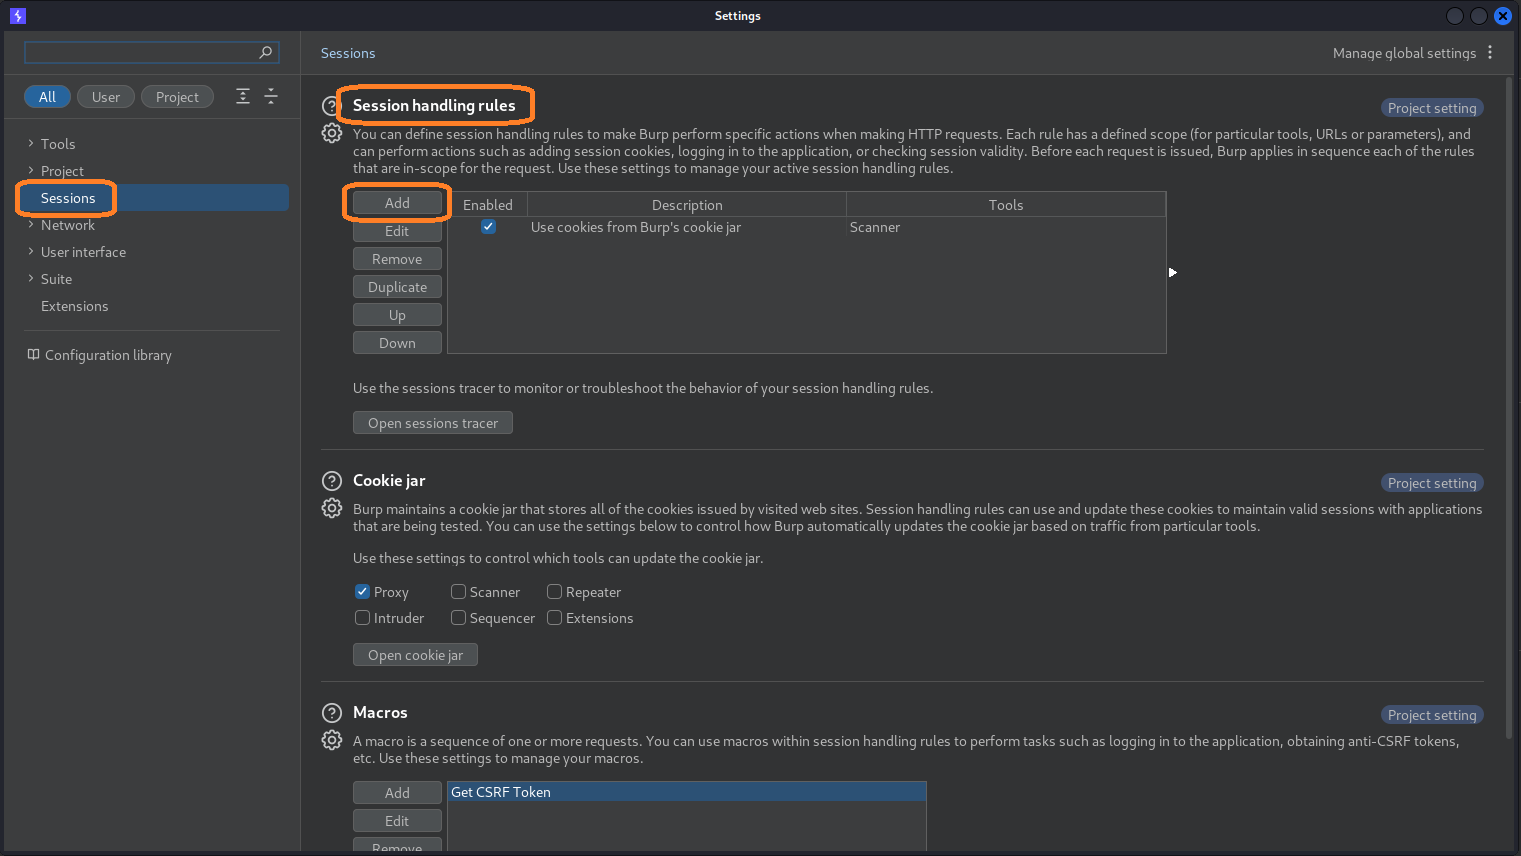Expand the Tools settings category
The image size is (1521, 856).
click(29, 143)
